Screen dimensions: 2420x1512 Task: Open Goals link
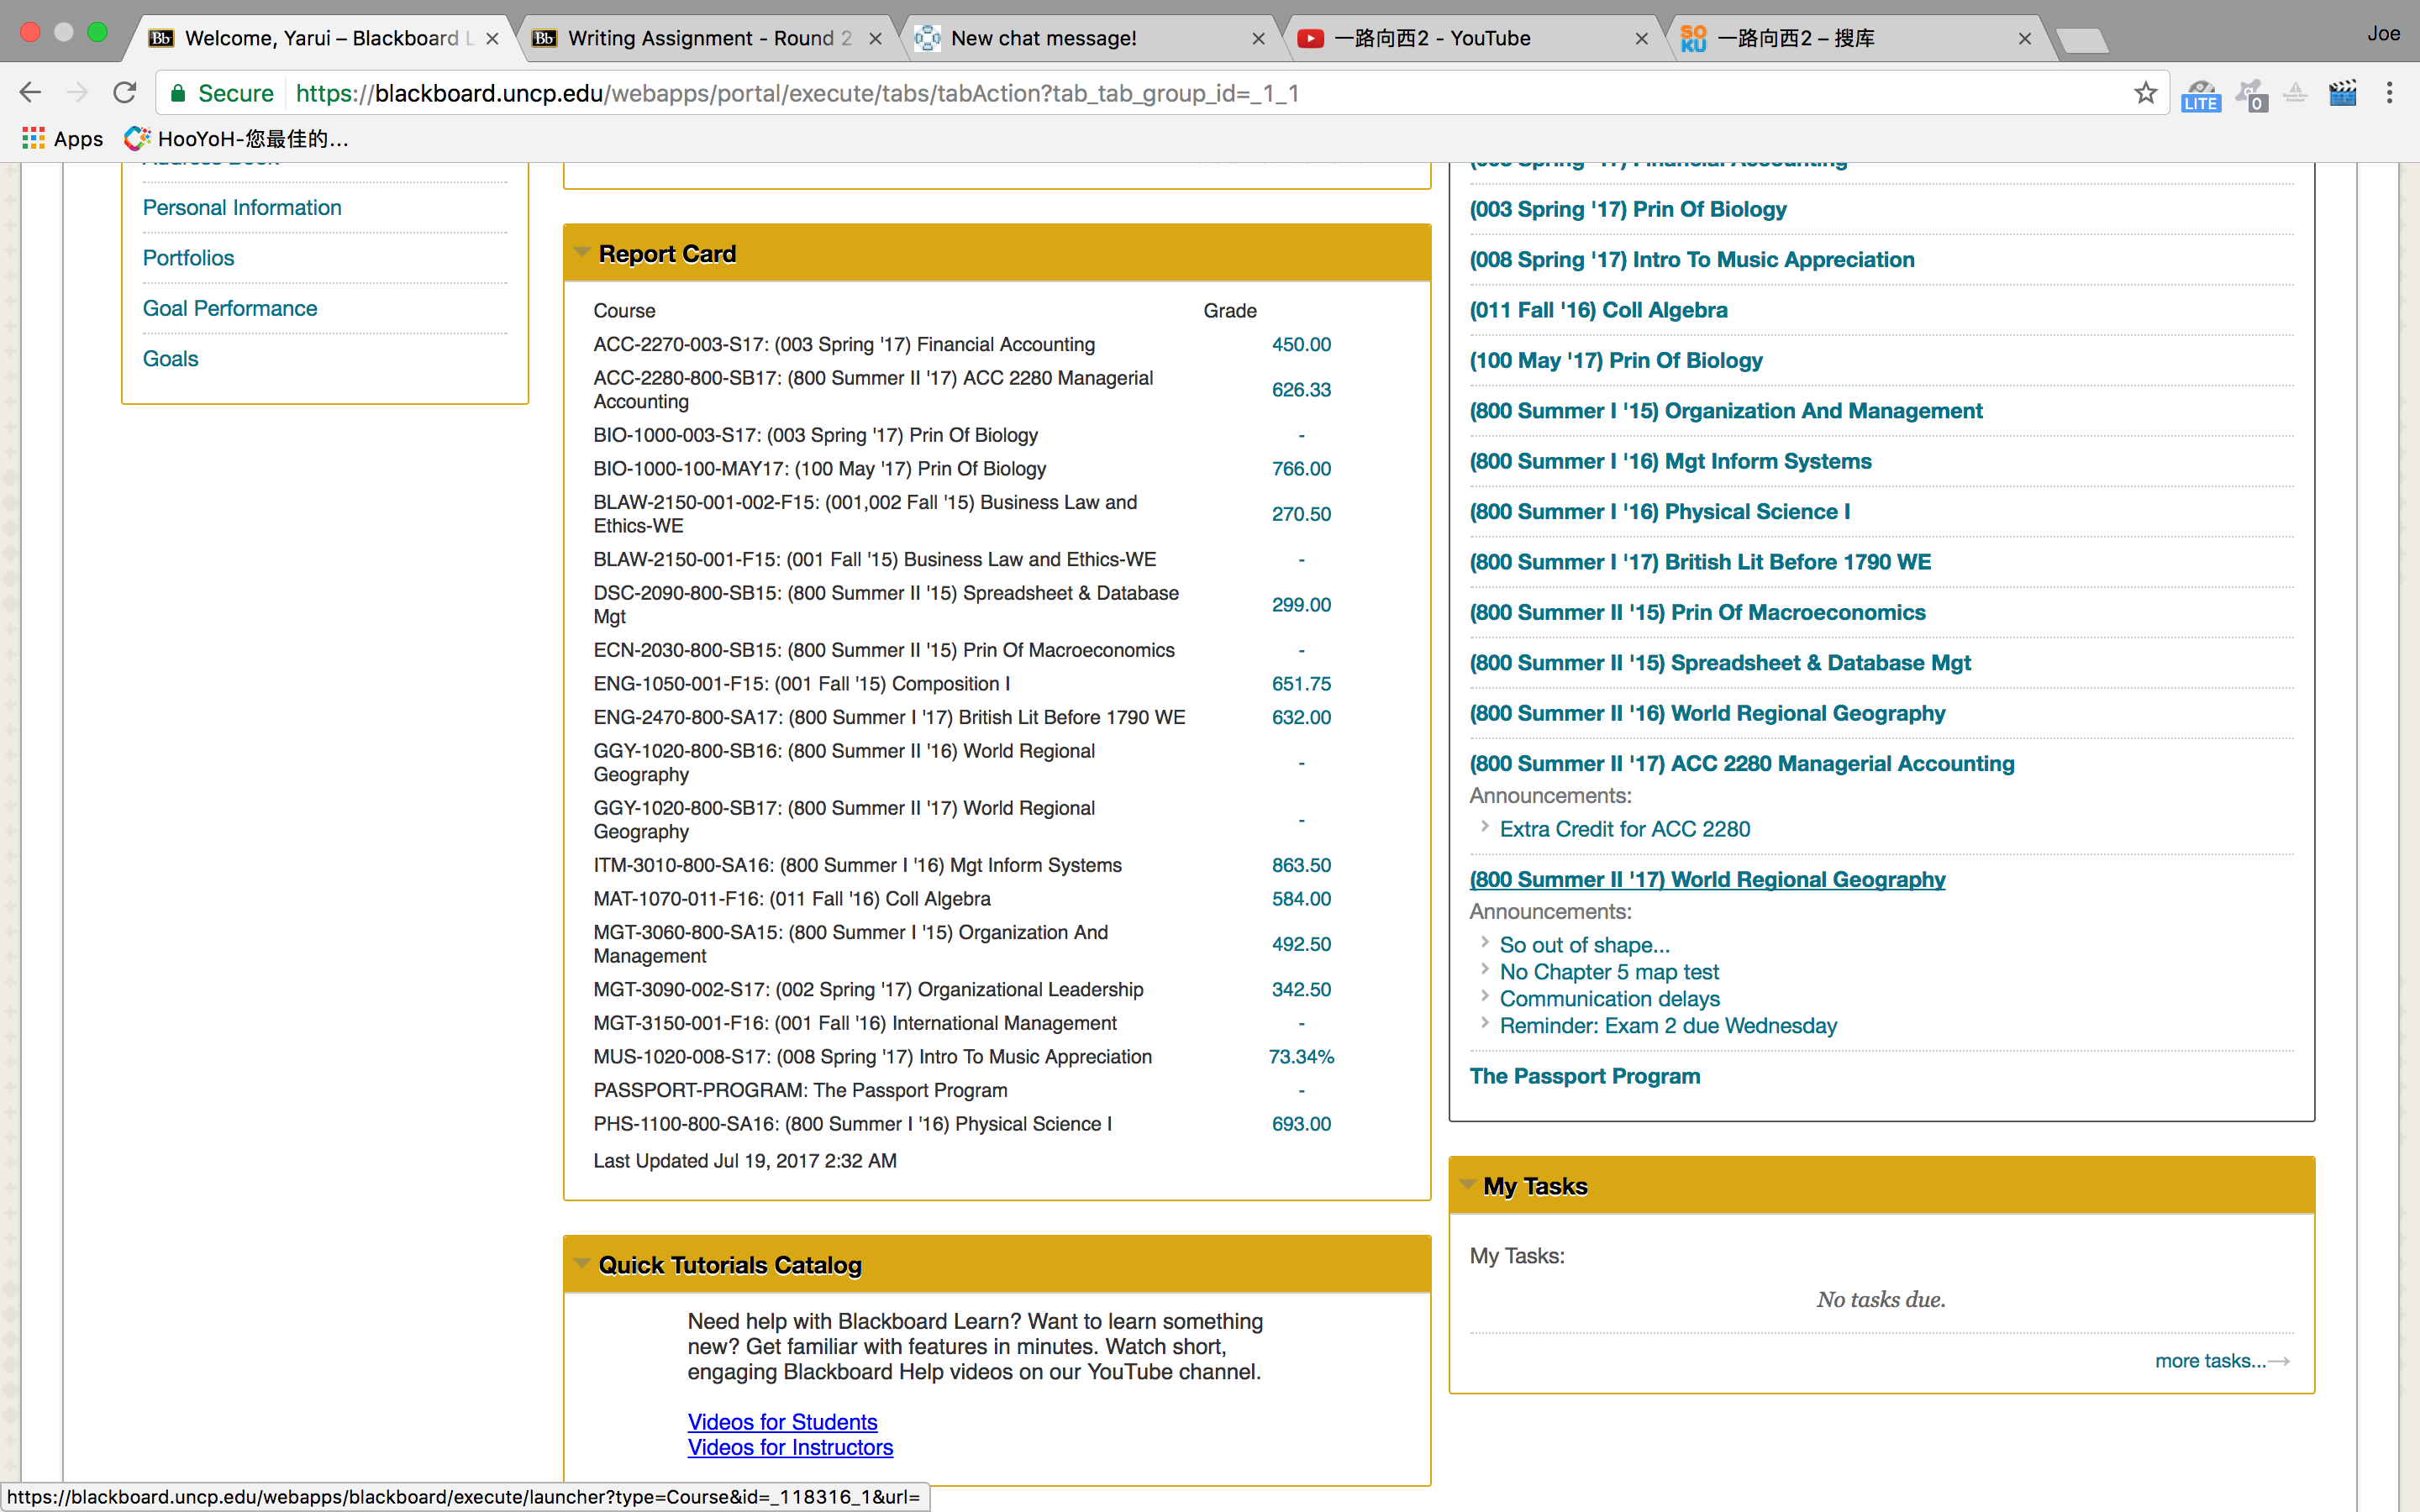[170, 358]
